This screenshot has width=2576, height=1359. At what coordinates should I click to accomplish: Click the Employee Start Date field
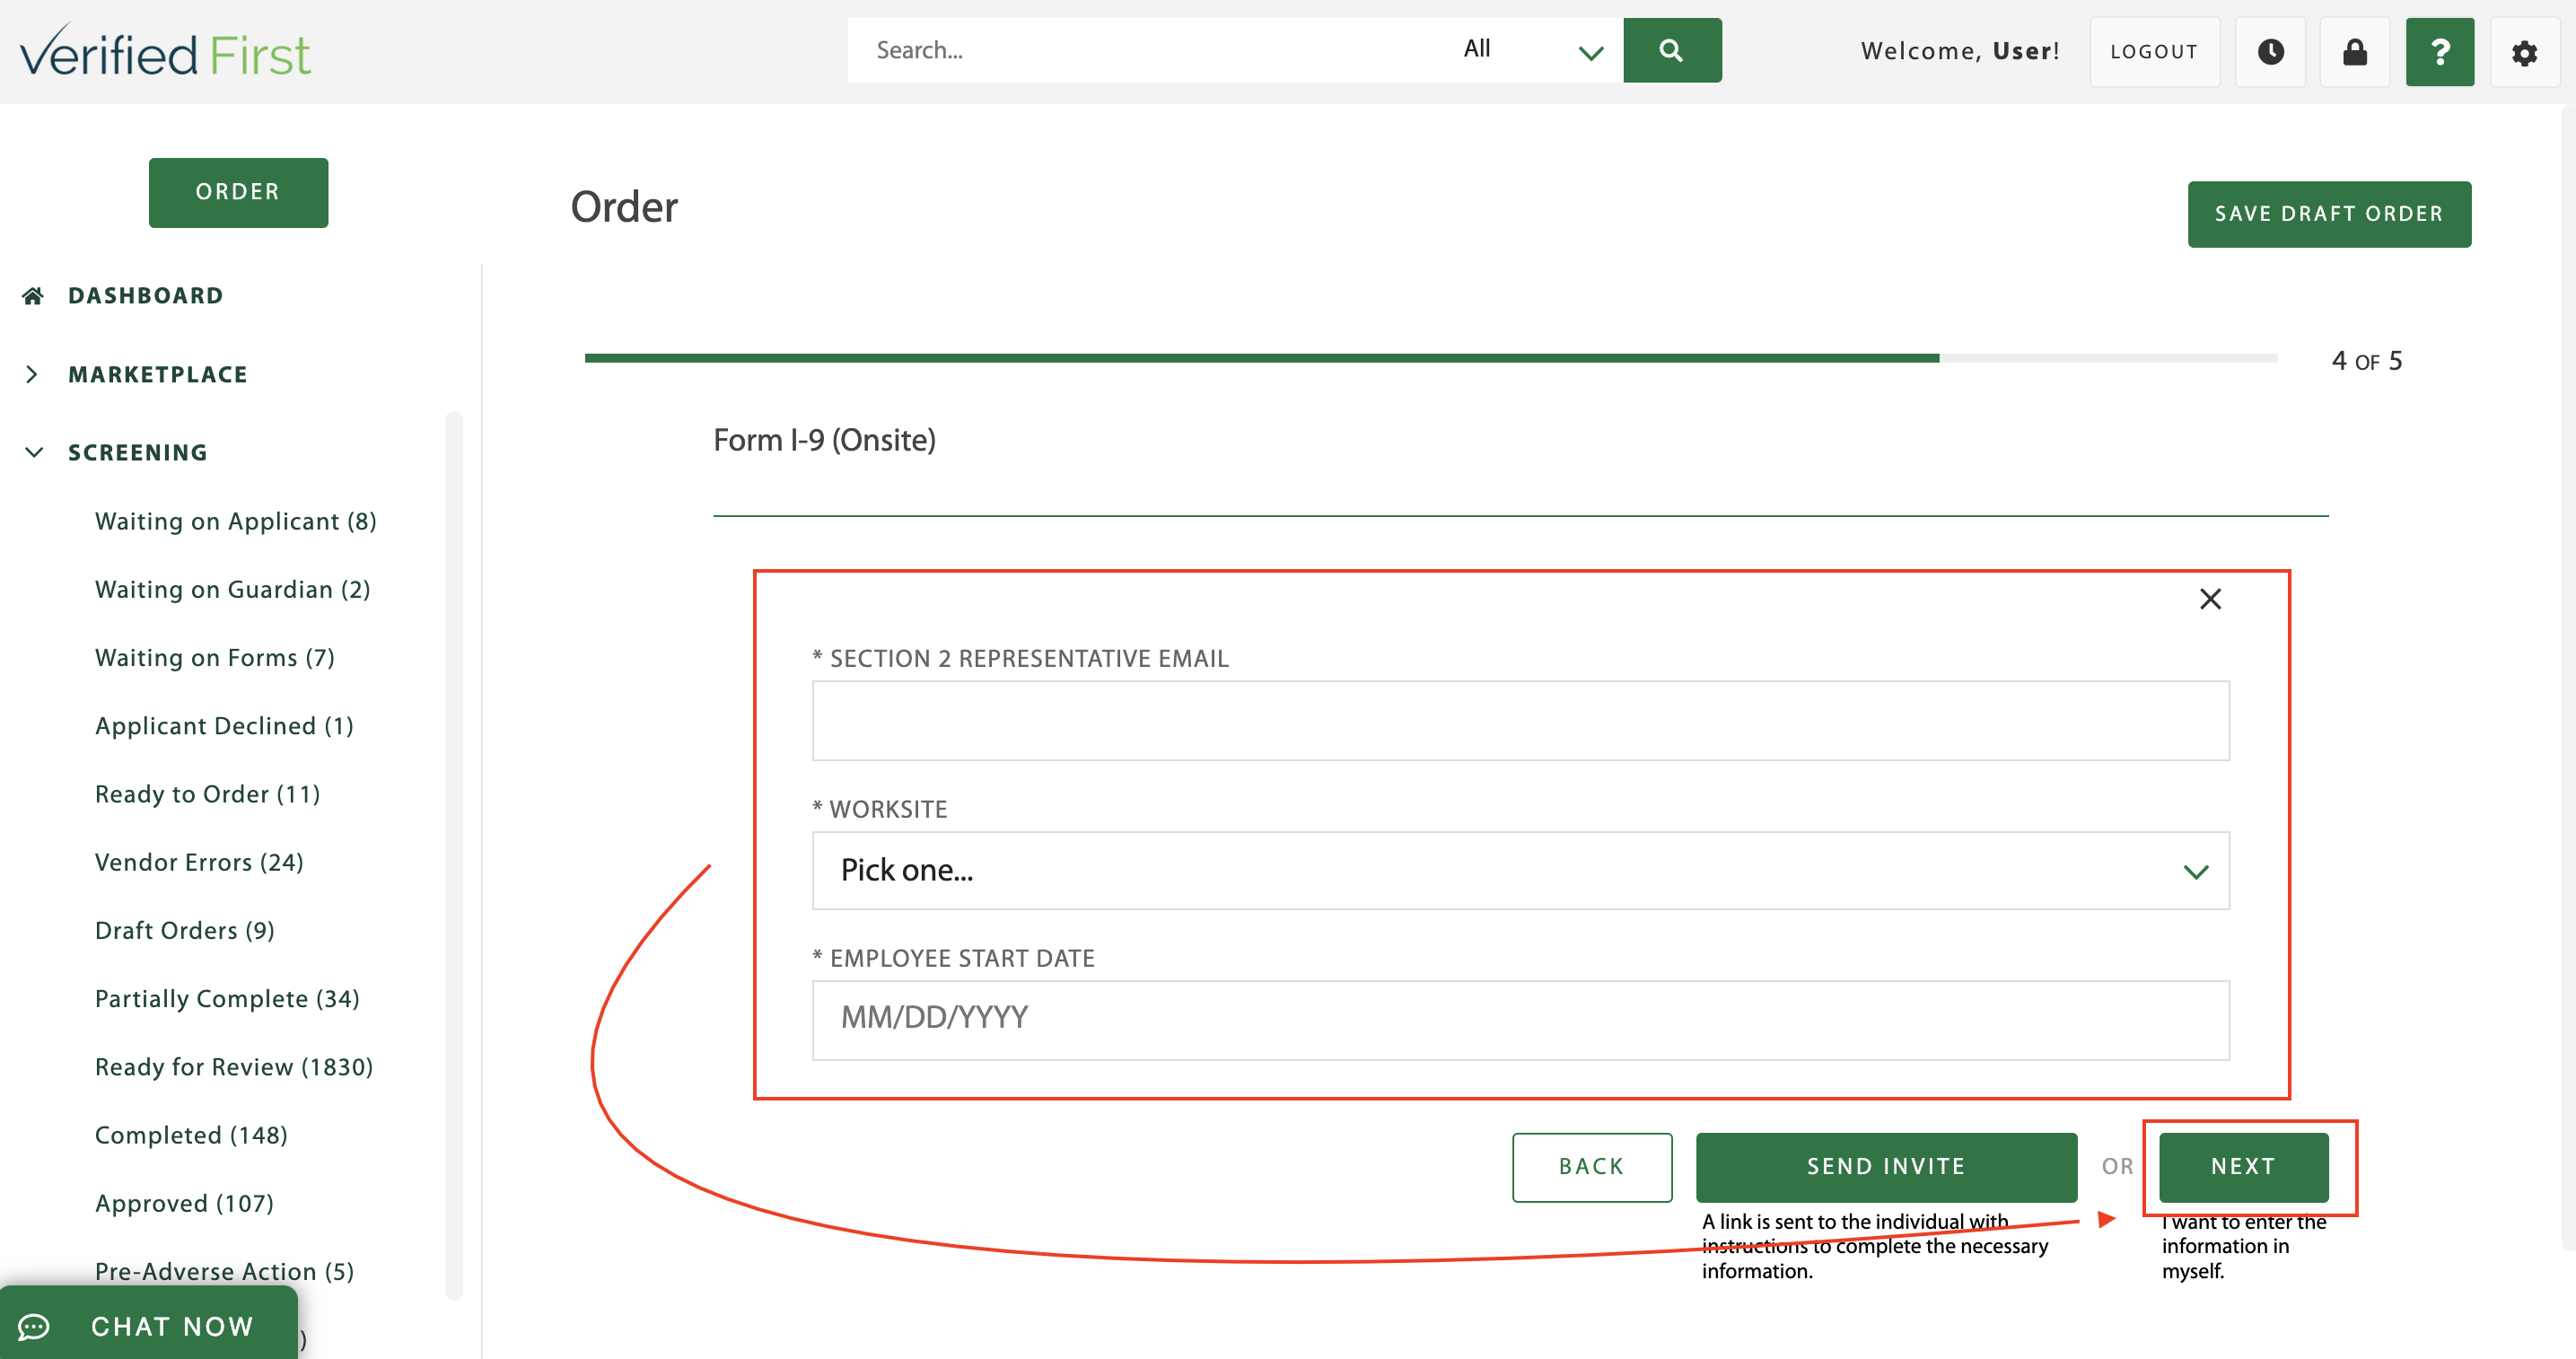click(1520, 1019)
